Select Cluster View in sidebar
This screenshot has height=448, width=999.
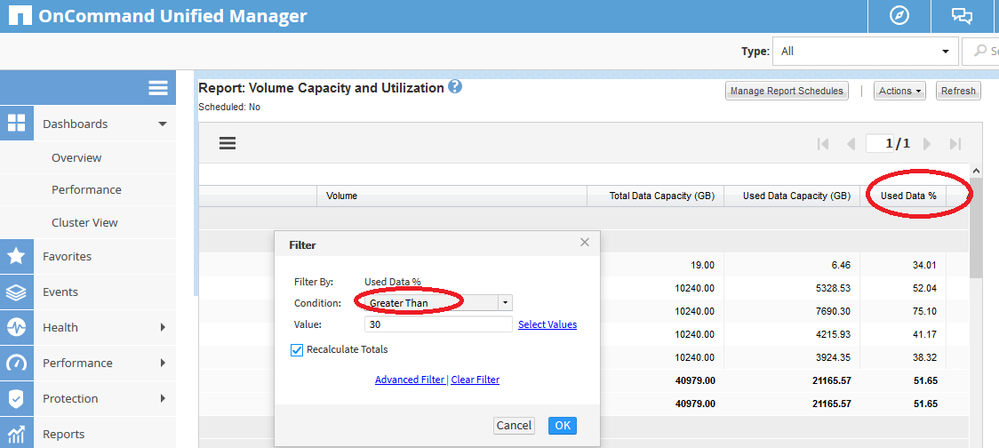pos(85,222)
